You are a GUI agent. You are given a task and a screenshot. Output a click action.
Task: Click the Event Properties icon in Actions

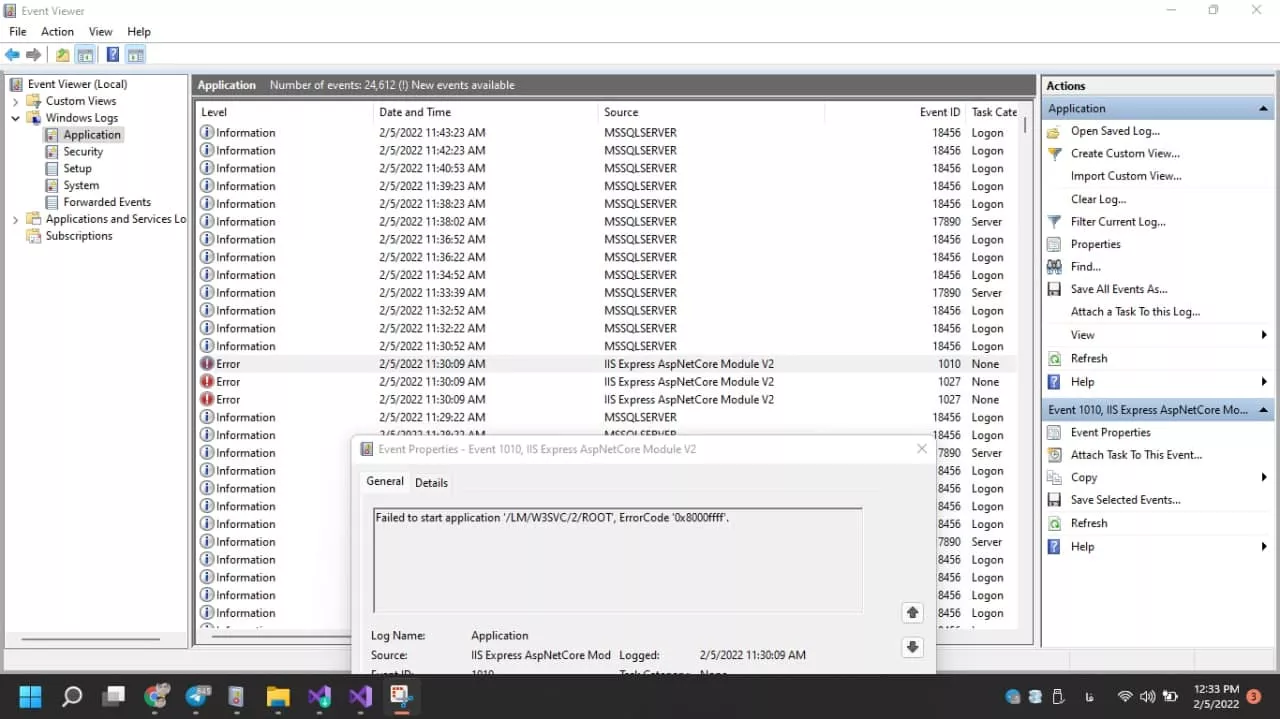pos(1054,433)
